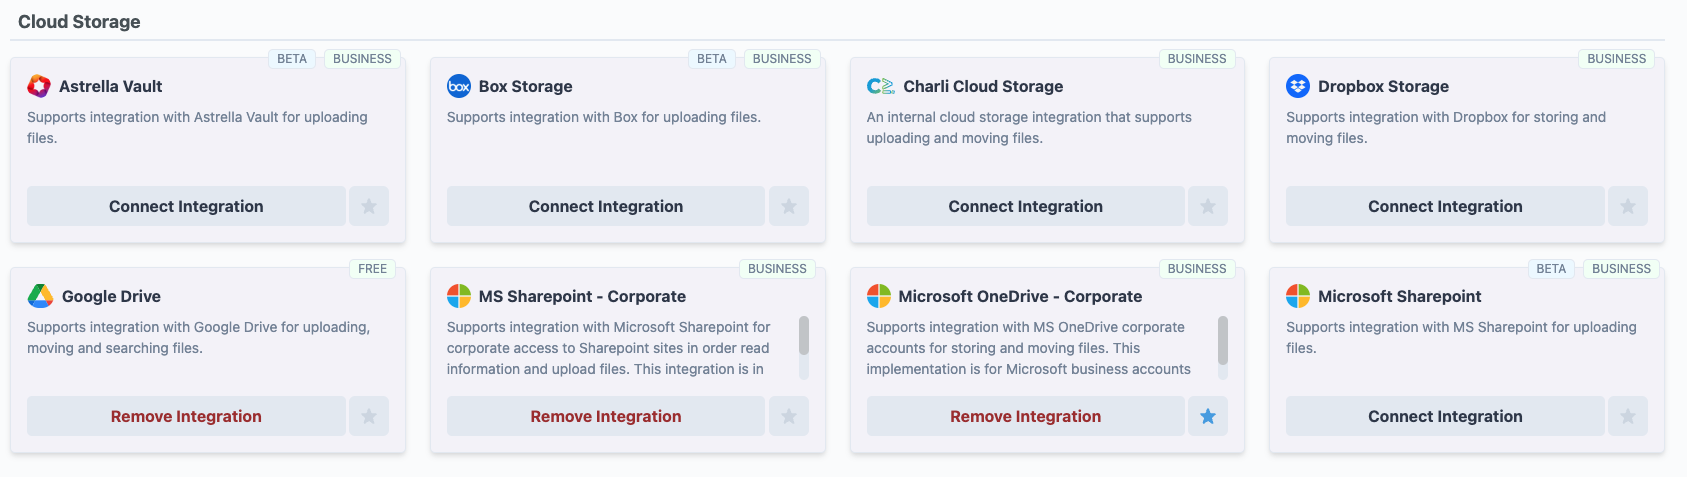The image size is (1687, 477).
Task: Click the Astrella Vault description text
Action: pyautogui.click(x=197, y=127)
